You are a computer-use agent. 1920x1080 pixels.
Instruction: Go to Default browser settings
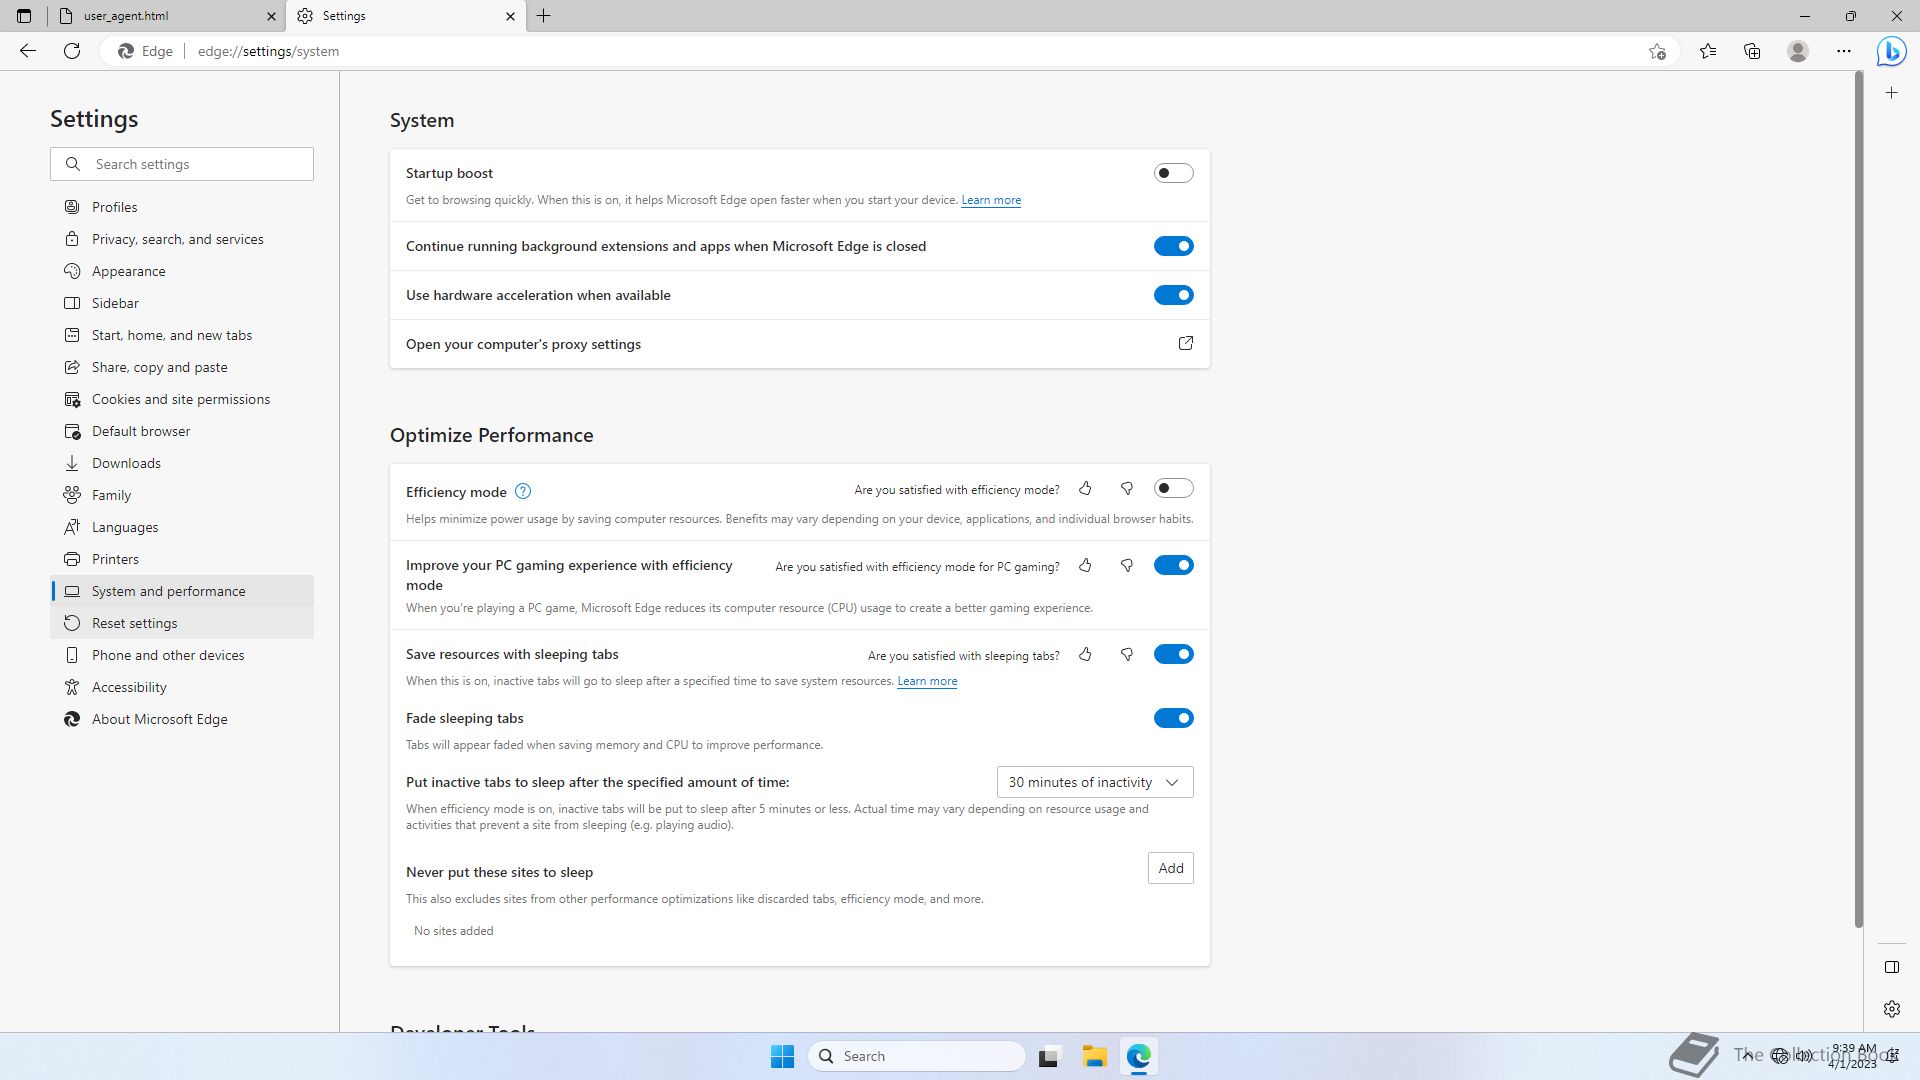click(x=182, y=431)
